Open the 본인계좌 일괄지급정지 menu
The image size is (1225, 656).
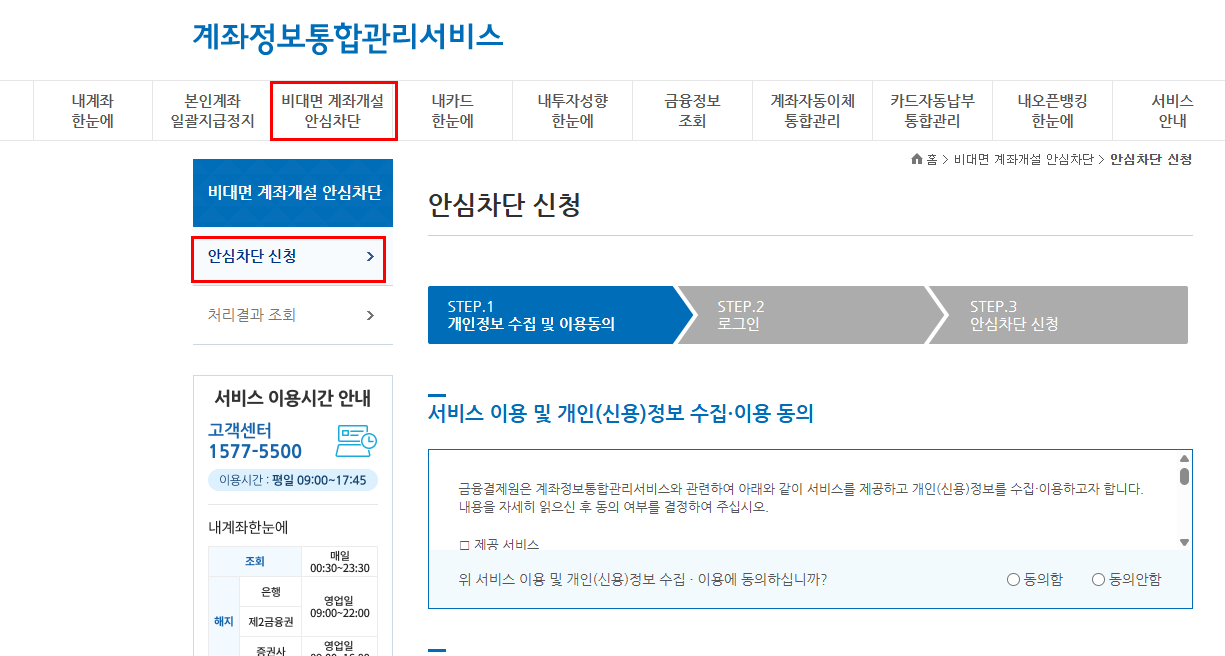click(213, 110)
